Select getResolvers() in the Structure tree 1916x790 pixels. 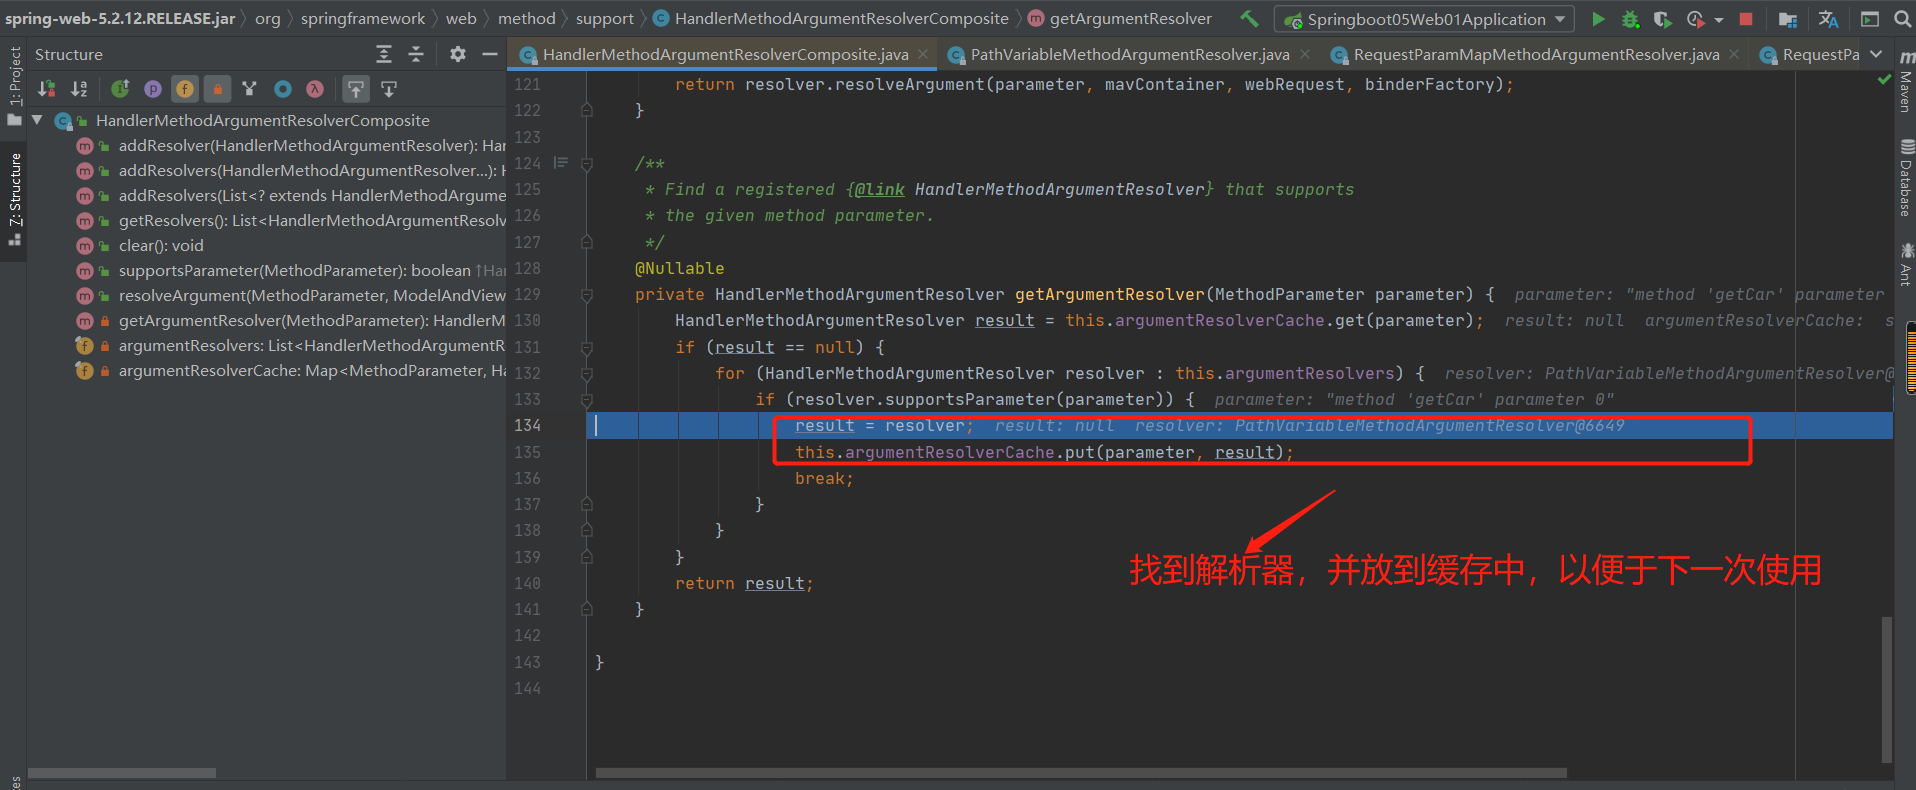pos(312,220)
